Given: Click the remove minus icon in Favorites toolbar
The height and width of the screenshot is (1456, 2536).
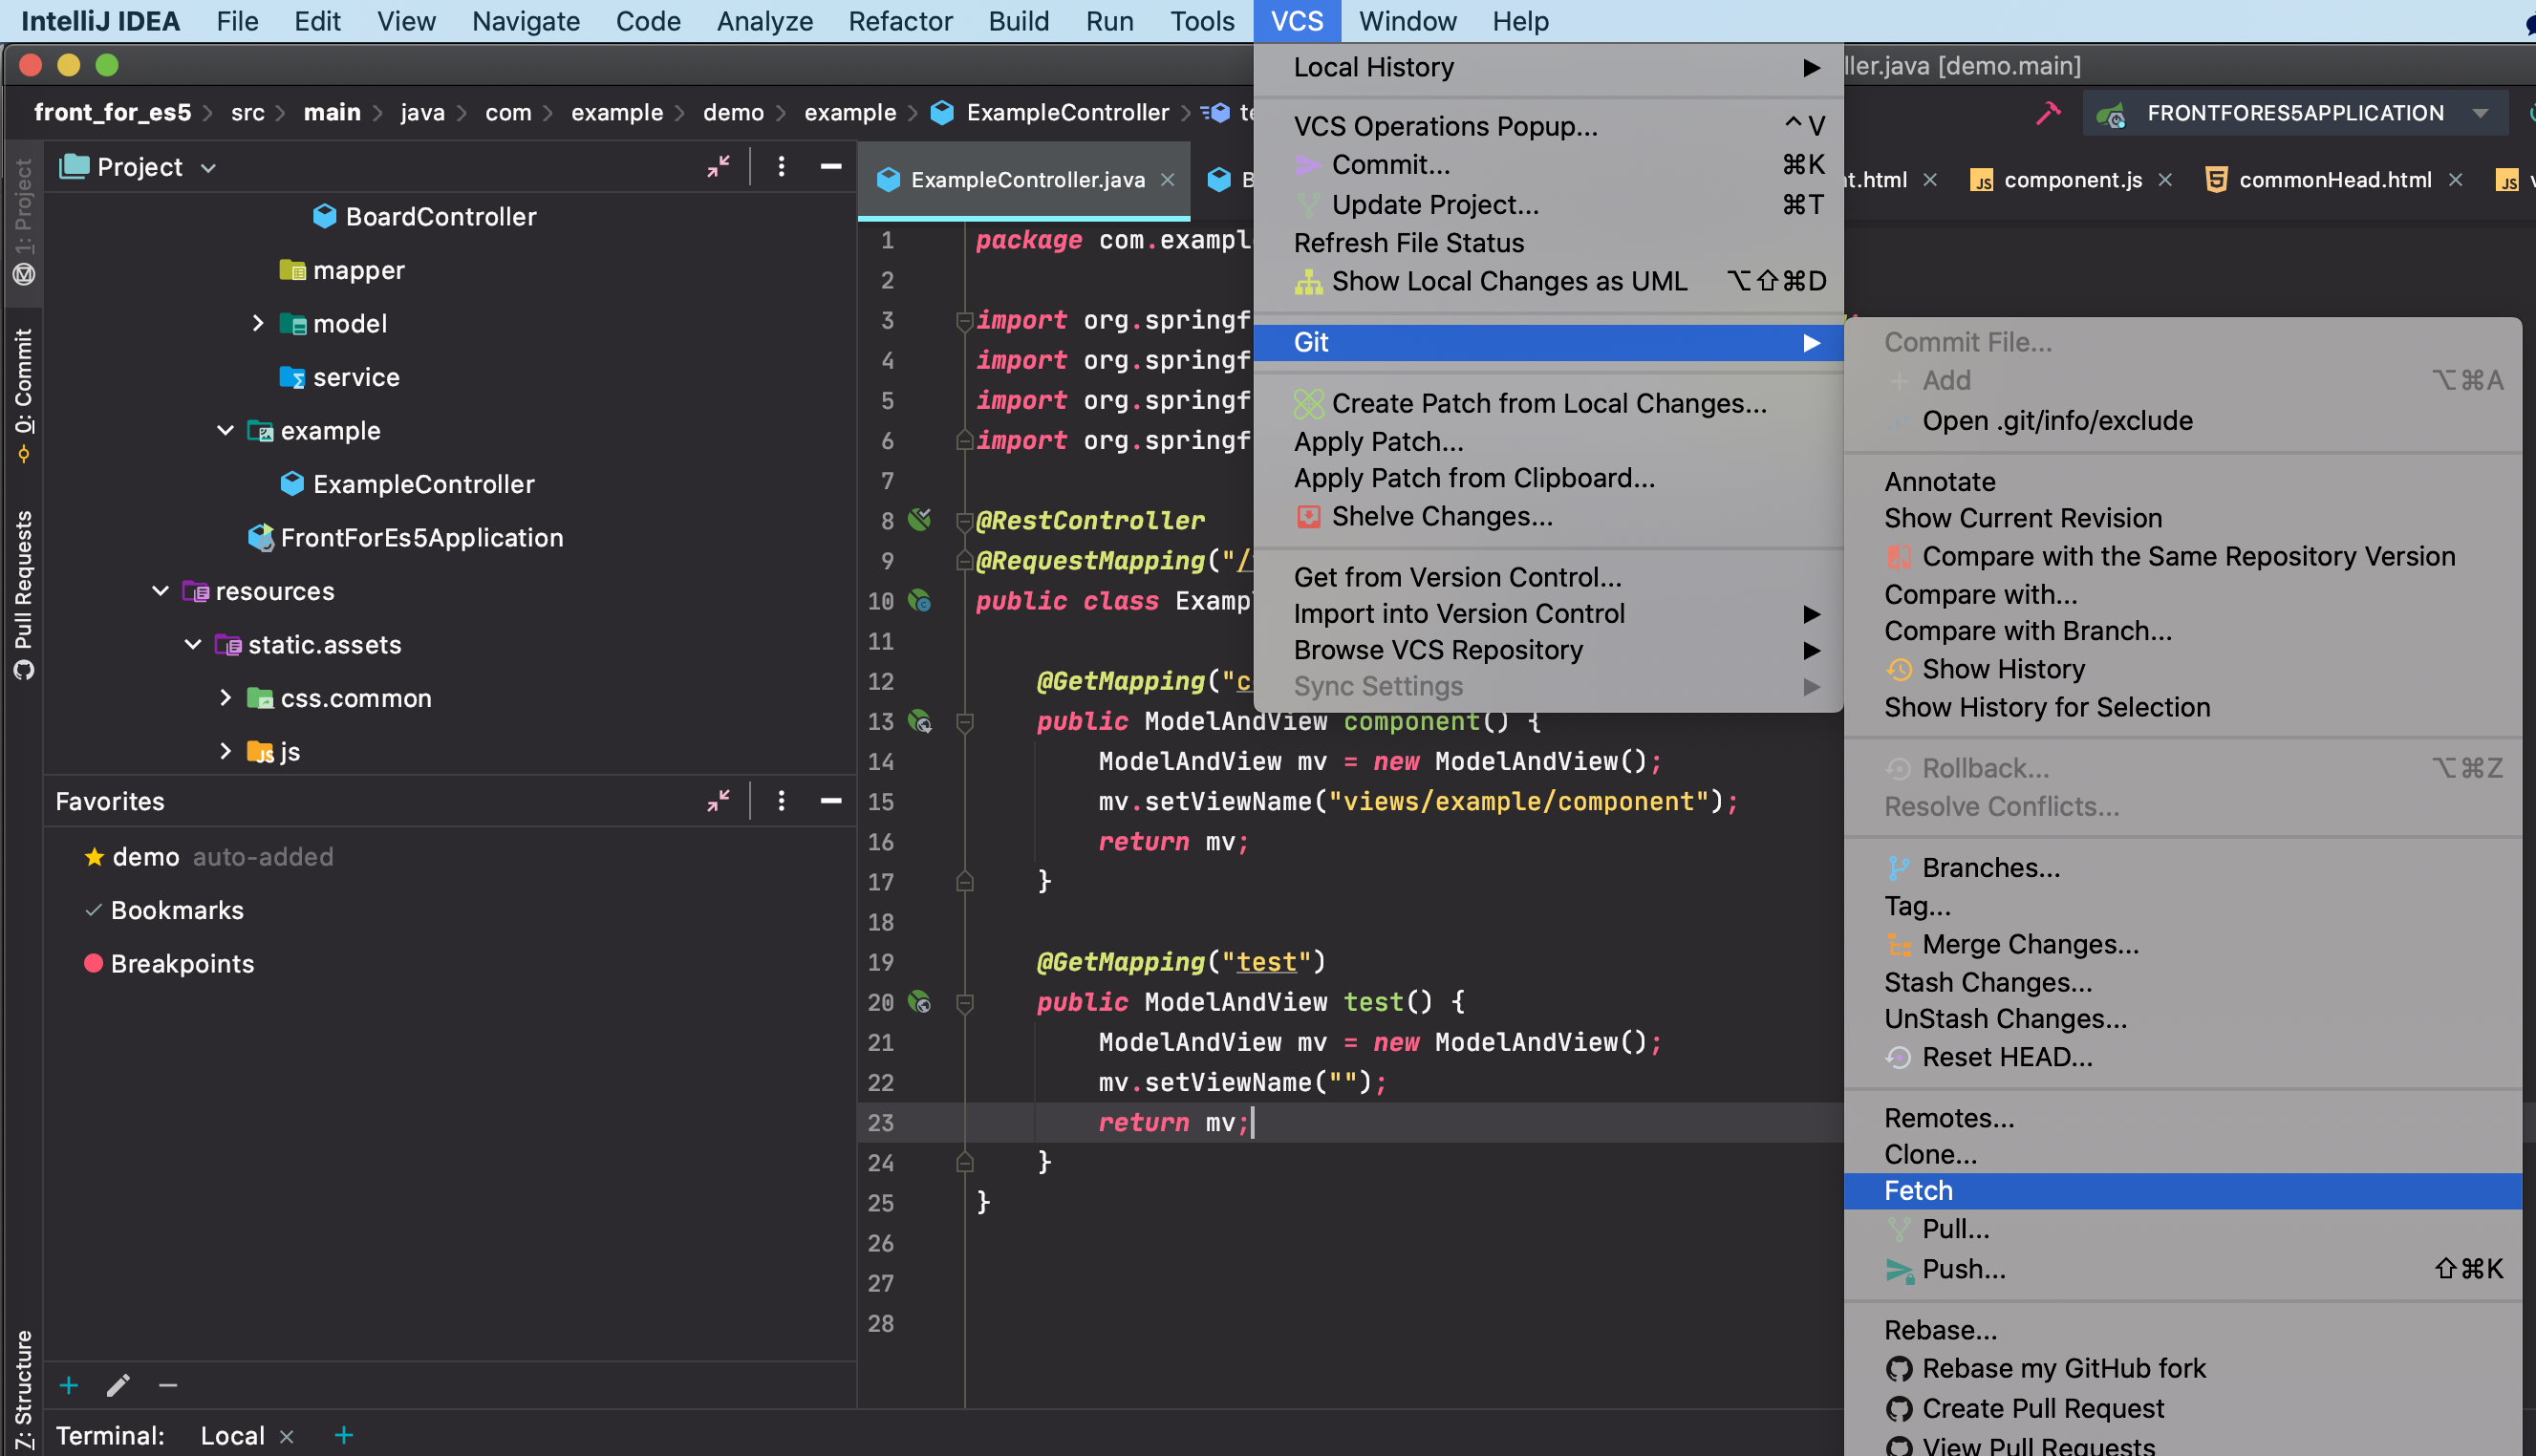Looking at the screenshot, I should (x=168, y=1385).
